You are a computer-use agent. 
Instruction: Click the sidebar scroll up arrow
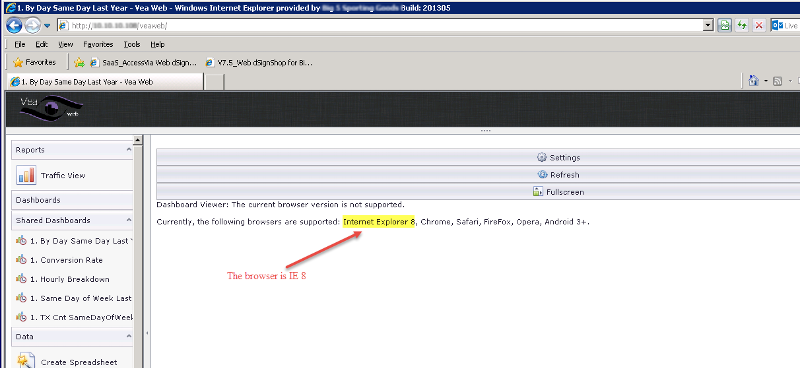[137, 140]
